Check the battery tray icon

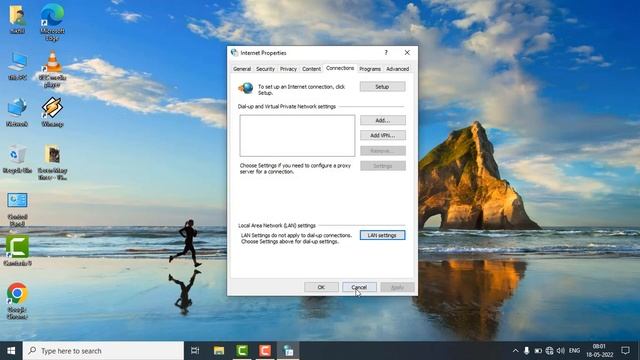pos(538,351)
